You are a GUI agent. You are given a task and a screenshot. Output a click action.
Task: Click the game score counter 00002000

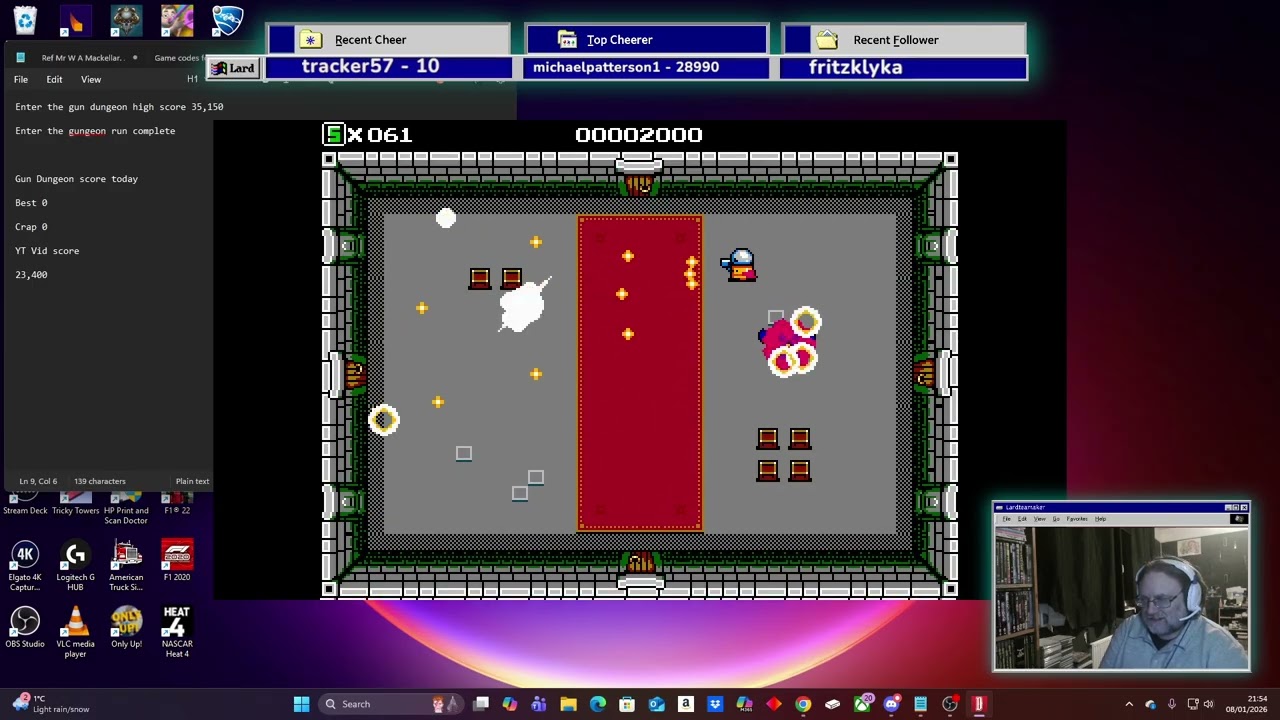639,134
